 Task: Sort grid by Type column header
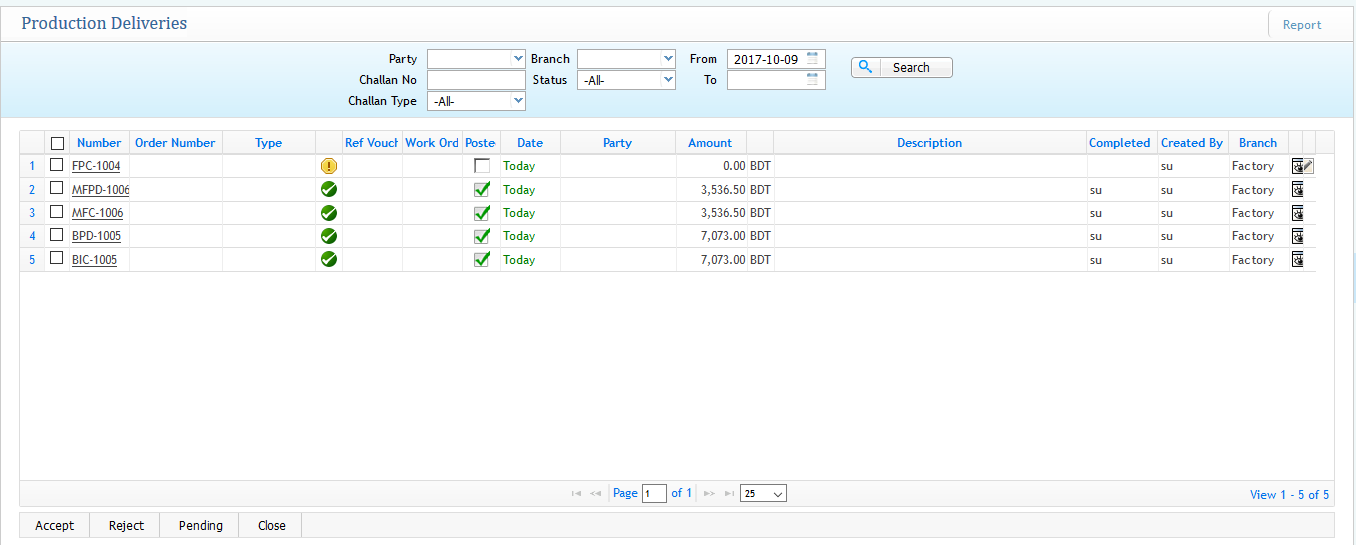[x=268, y=143]
